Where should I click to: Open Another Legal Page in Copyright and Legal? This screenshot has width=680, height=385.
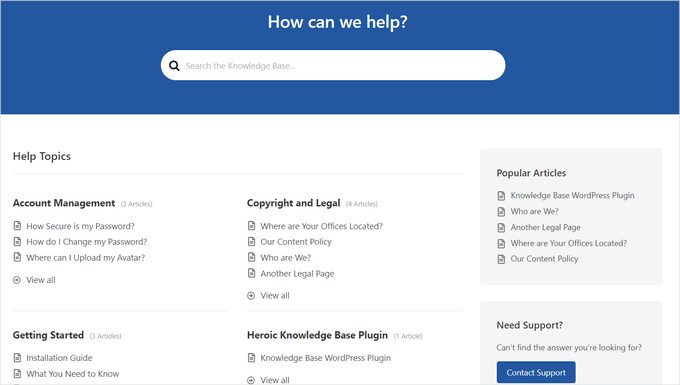coord(297,274)
